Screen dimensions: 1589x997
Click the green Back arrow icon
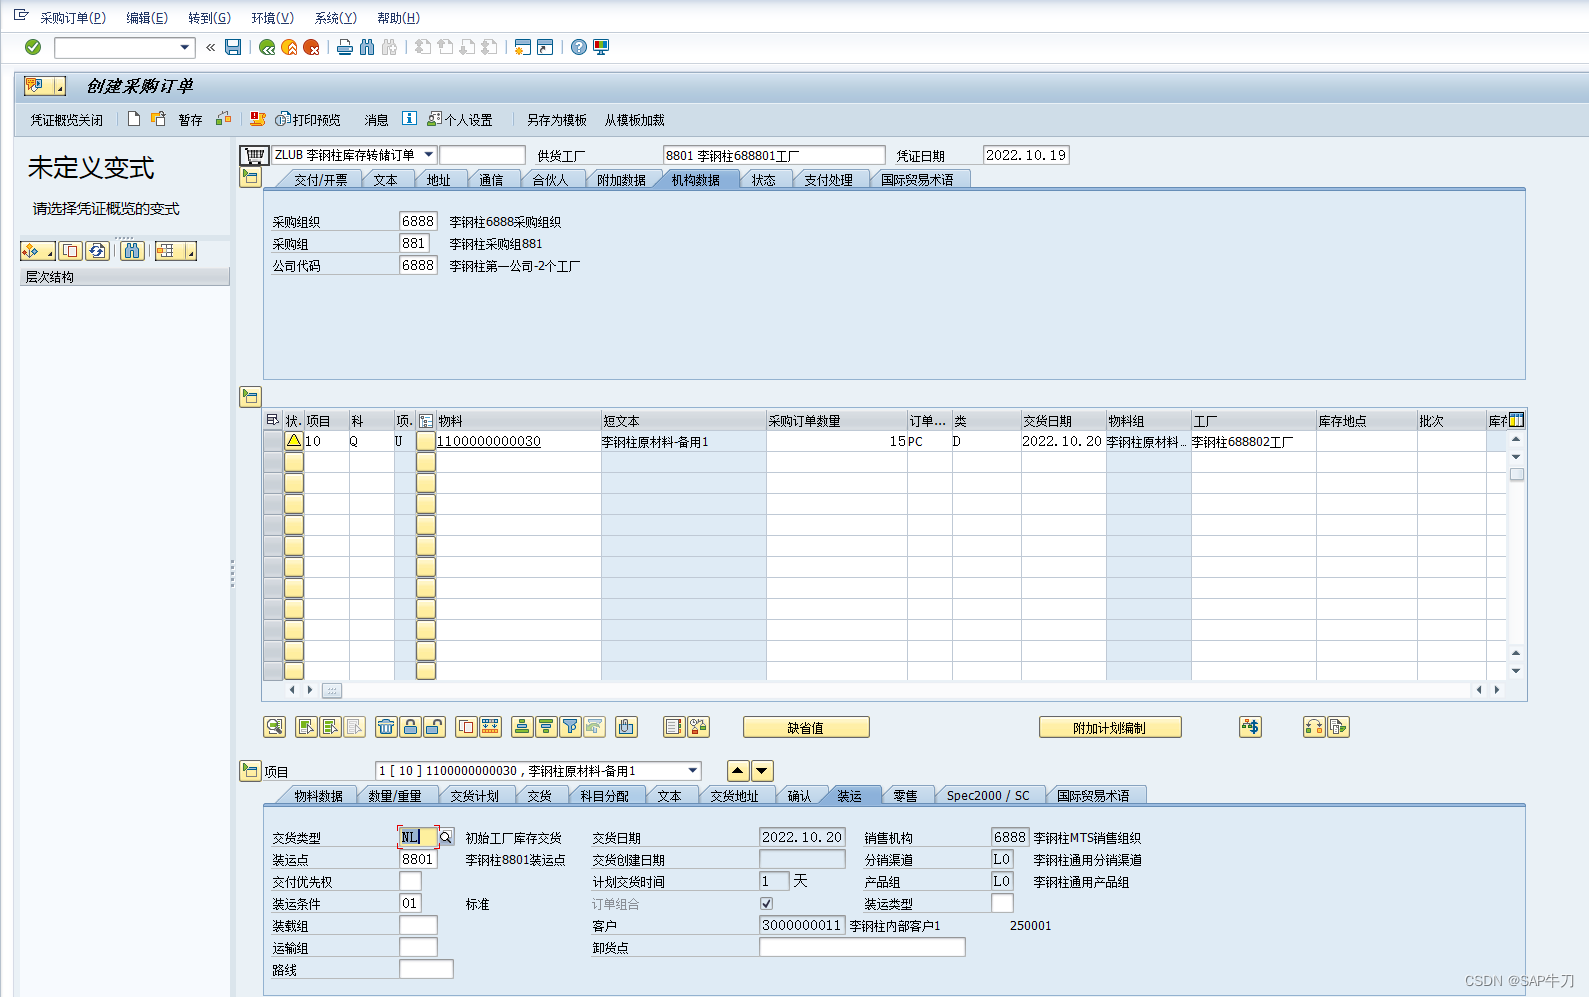(x=267, y=47)
